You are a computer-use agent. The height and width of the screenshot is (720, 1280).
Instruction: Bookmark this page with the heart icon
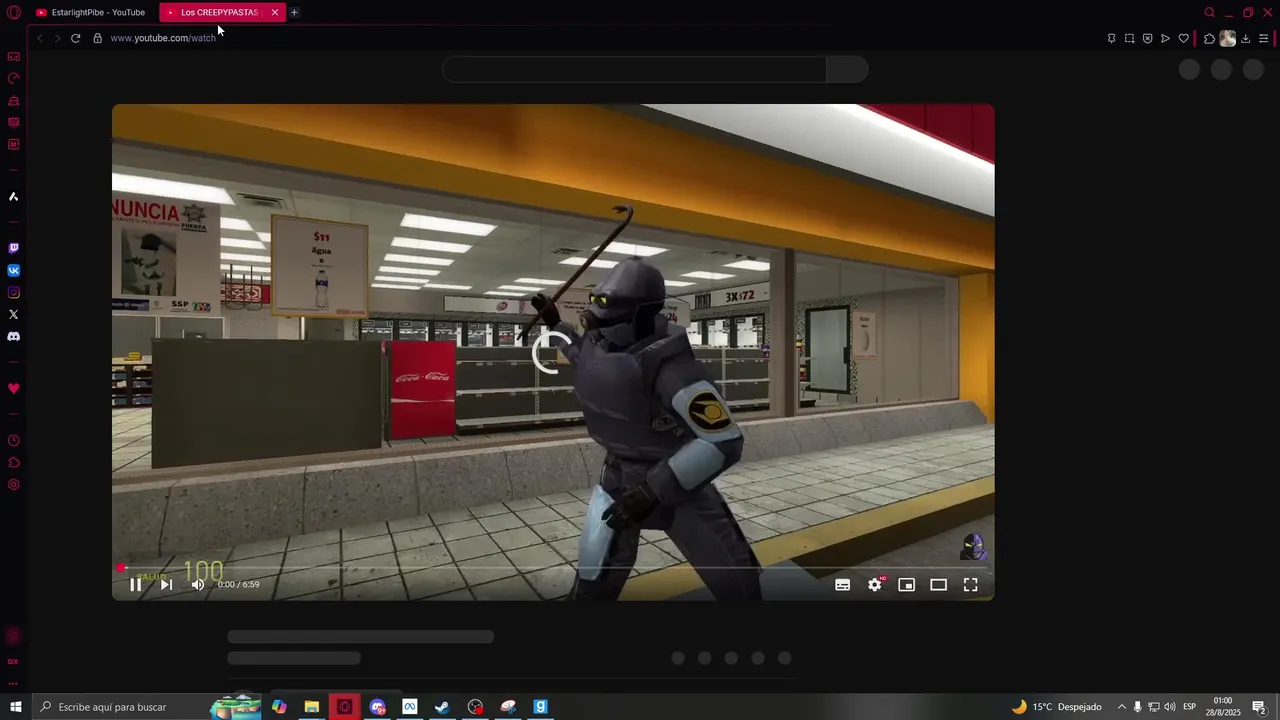(x=1183, y=38)
